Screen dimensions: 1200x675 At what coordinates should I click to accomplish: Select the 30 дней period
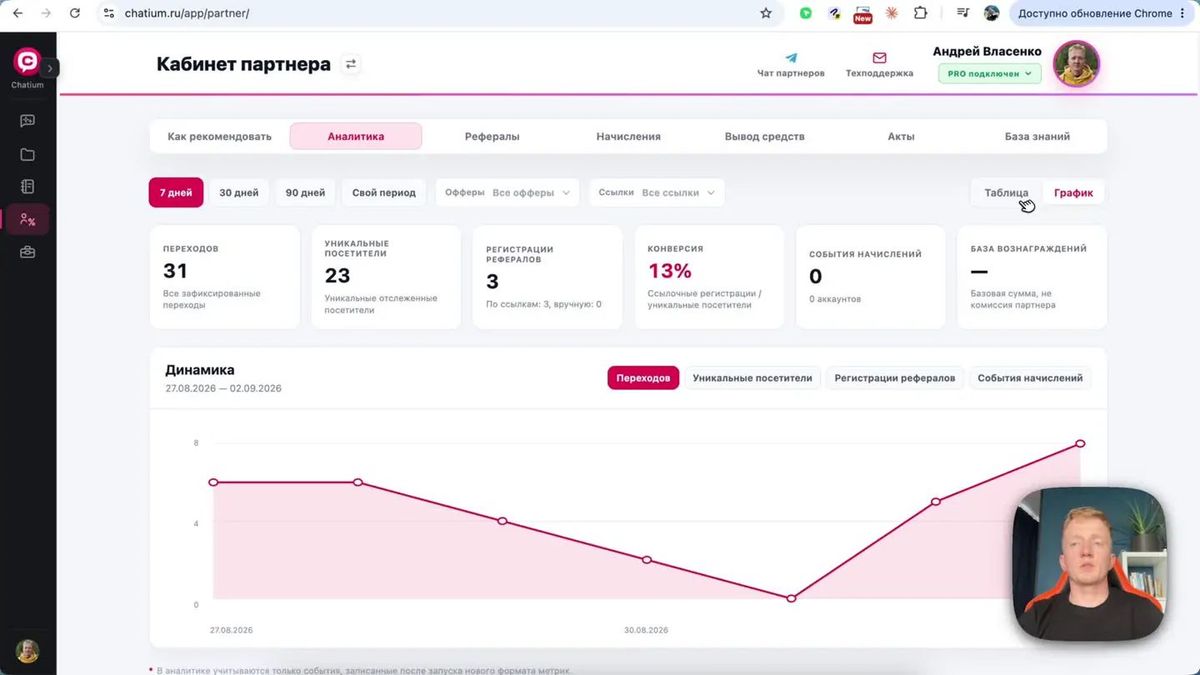click(239, 193)
